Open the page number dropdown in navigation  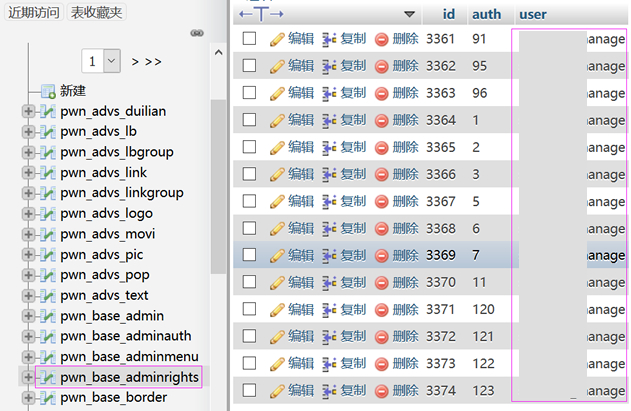(x=112, y=61)
